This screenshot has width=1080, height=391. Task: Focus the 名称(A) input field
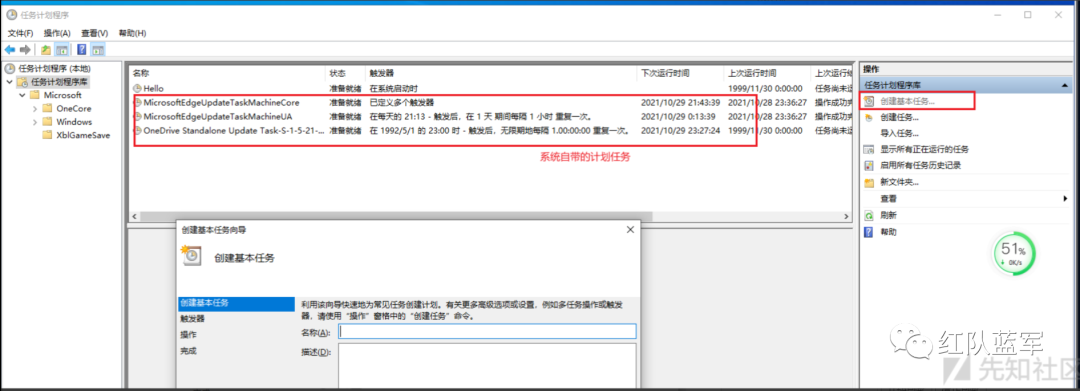point(488,331)
